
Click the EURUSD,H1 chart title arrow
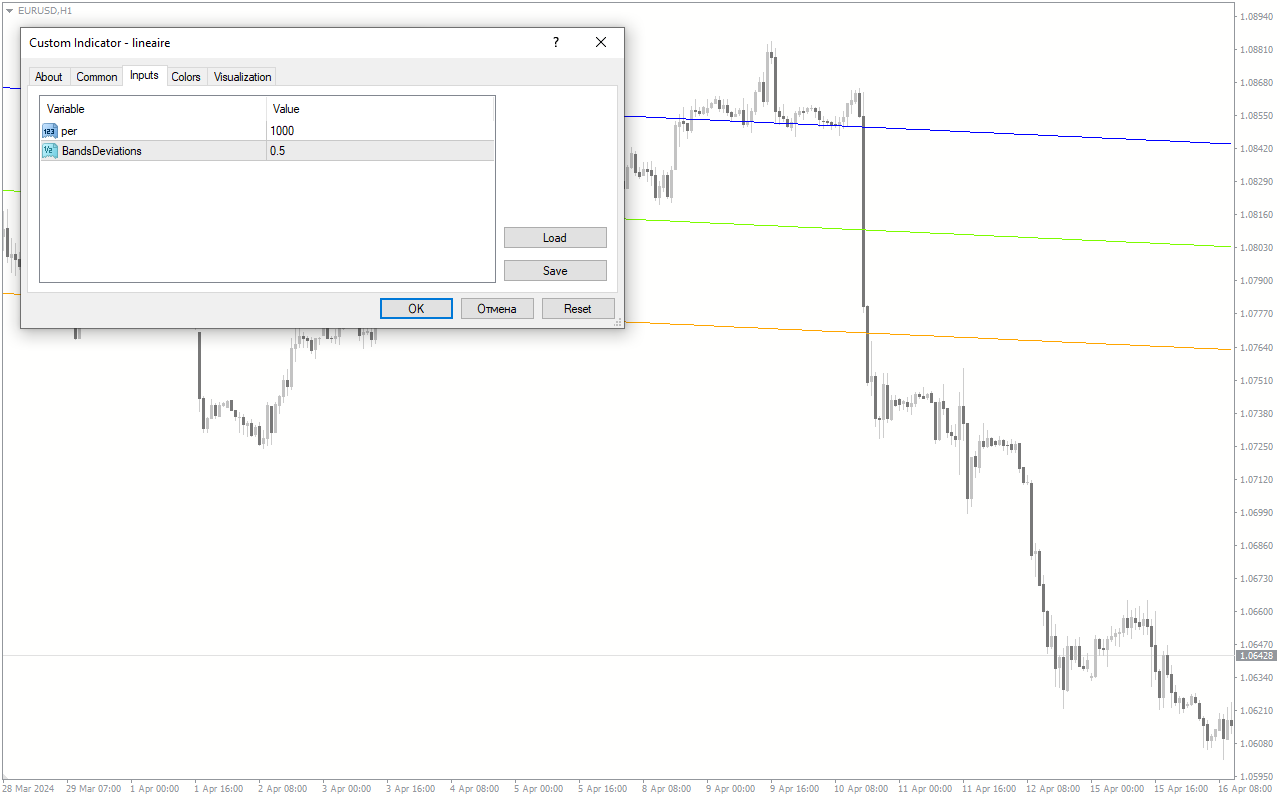point(9,10)
